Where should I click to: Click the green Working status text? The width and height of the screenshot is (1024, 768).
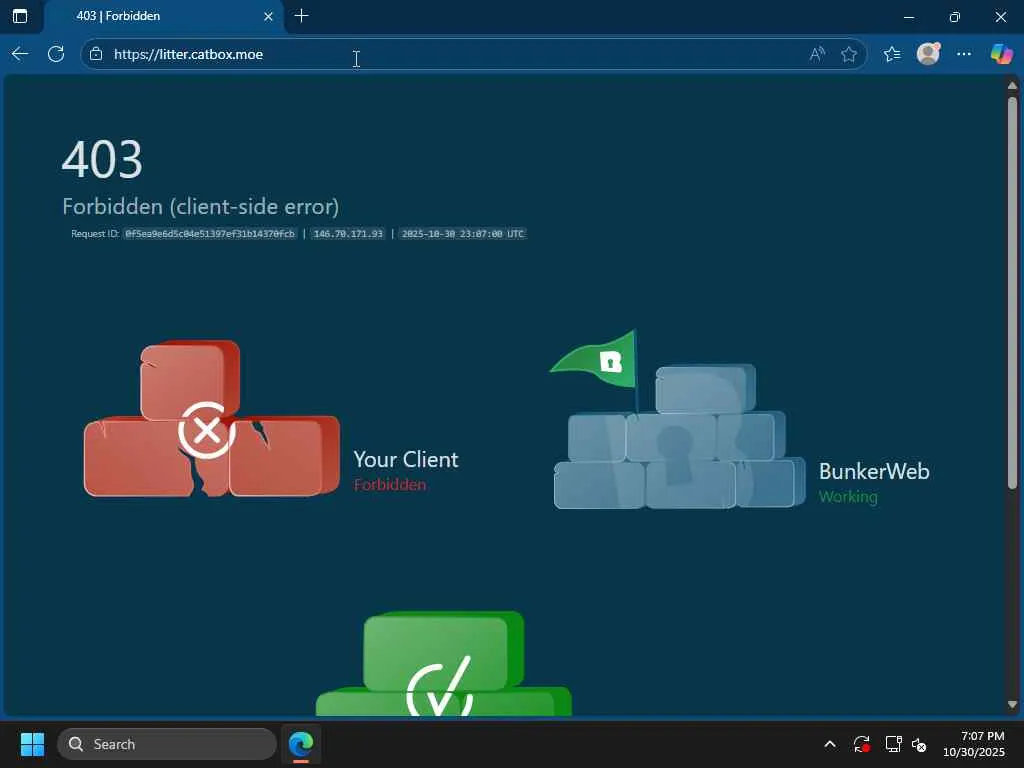pyautogui.click(x=848, y=497)
